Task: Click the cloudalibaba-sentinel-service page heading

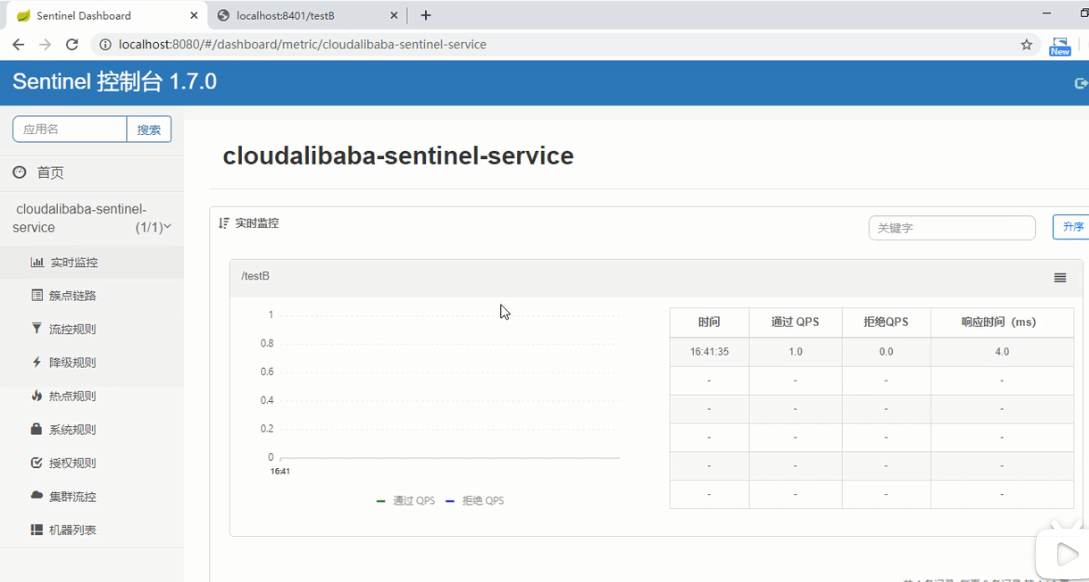Action: pos(398,156)
